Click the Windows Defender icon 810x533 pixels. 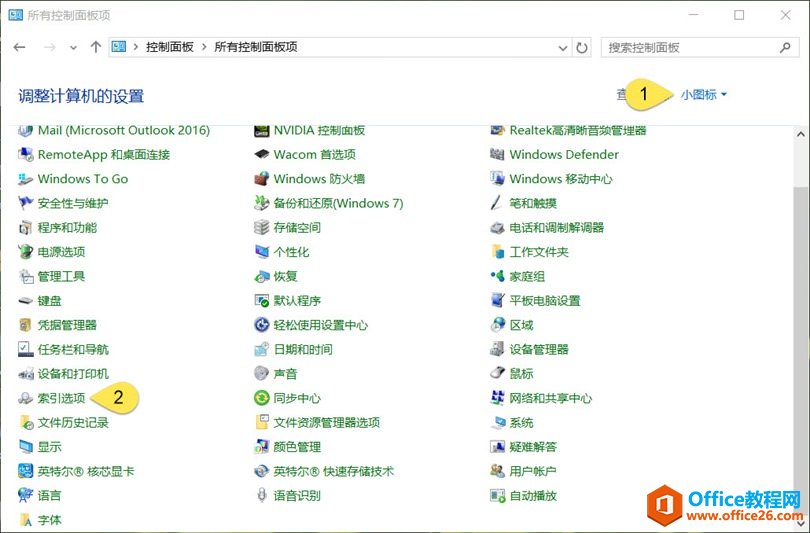click(497, 154)
